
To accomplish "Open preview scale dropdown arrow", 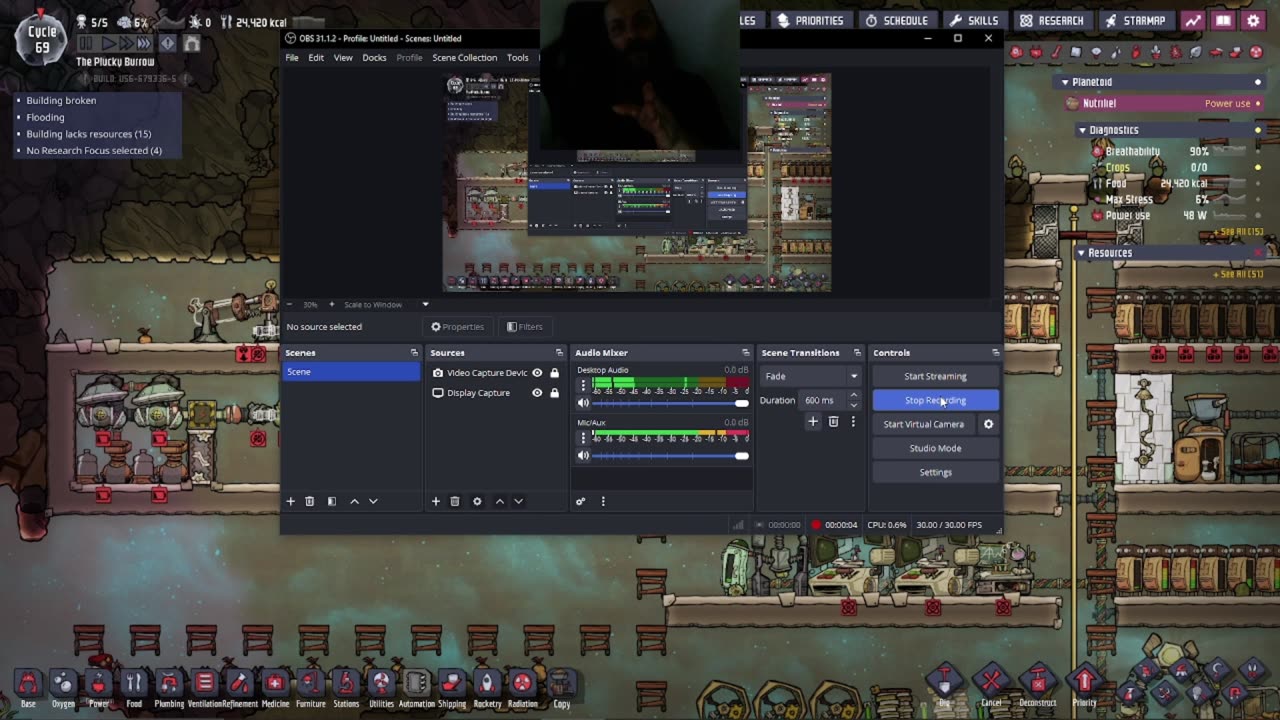I will pos(425,304).
